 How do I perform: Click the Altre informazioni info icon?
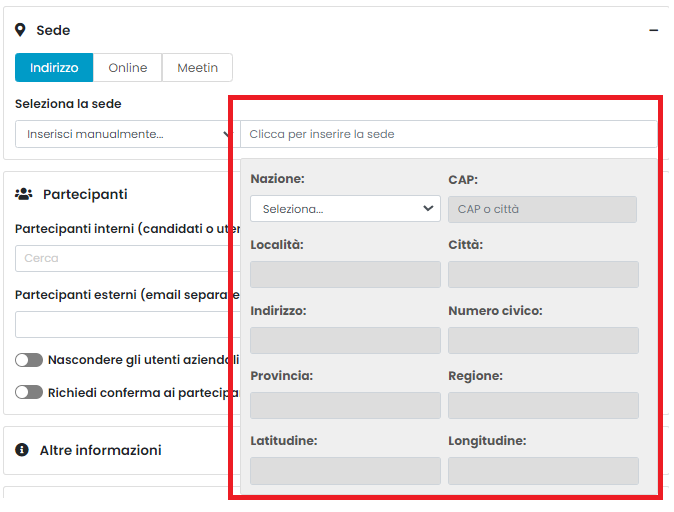coord(22,450)
